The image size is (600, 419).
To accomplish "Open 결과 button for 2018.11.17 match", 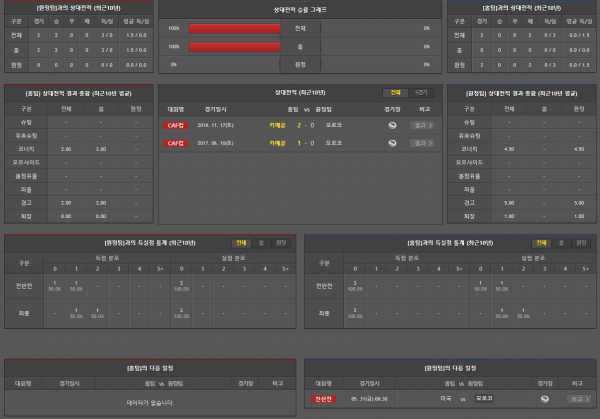I will [423, 125].
